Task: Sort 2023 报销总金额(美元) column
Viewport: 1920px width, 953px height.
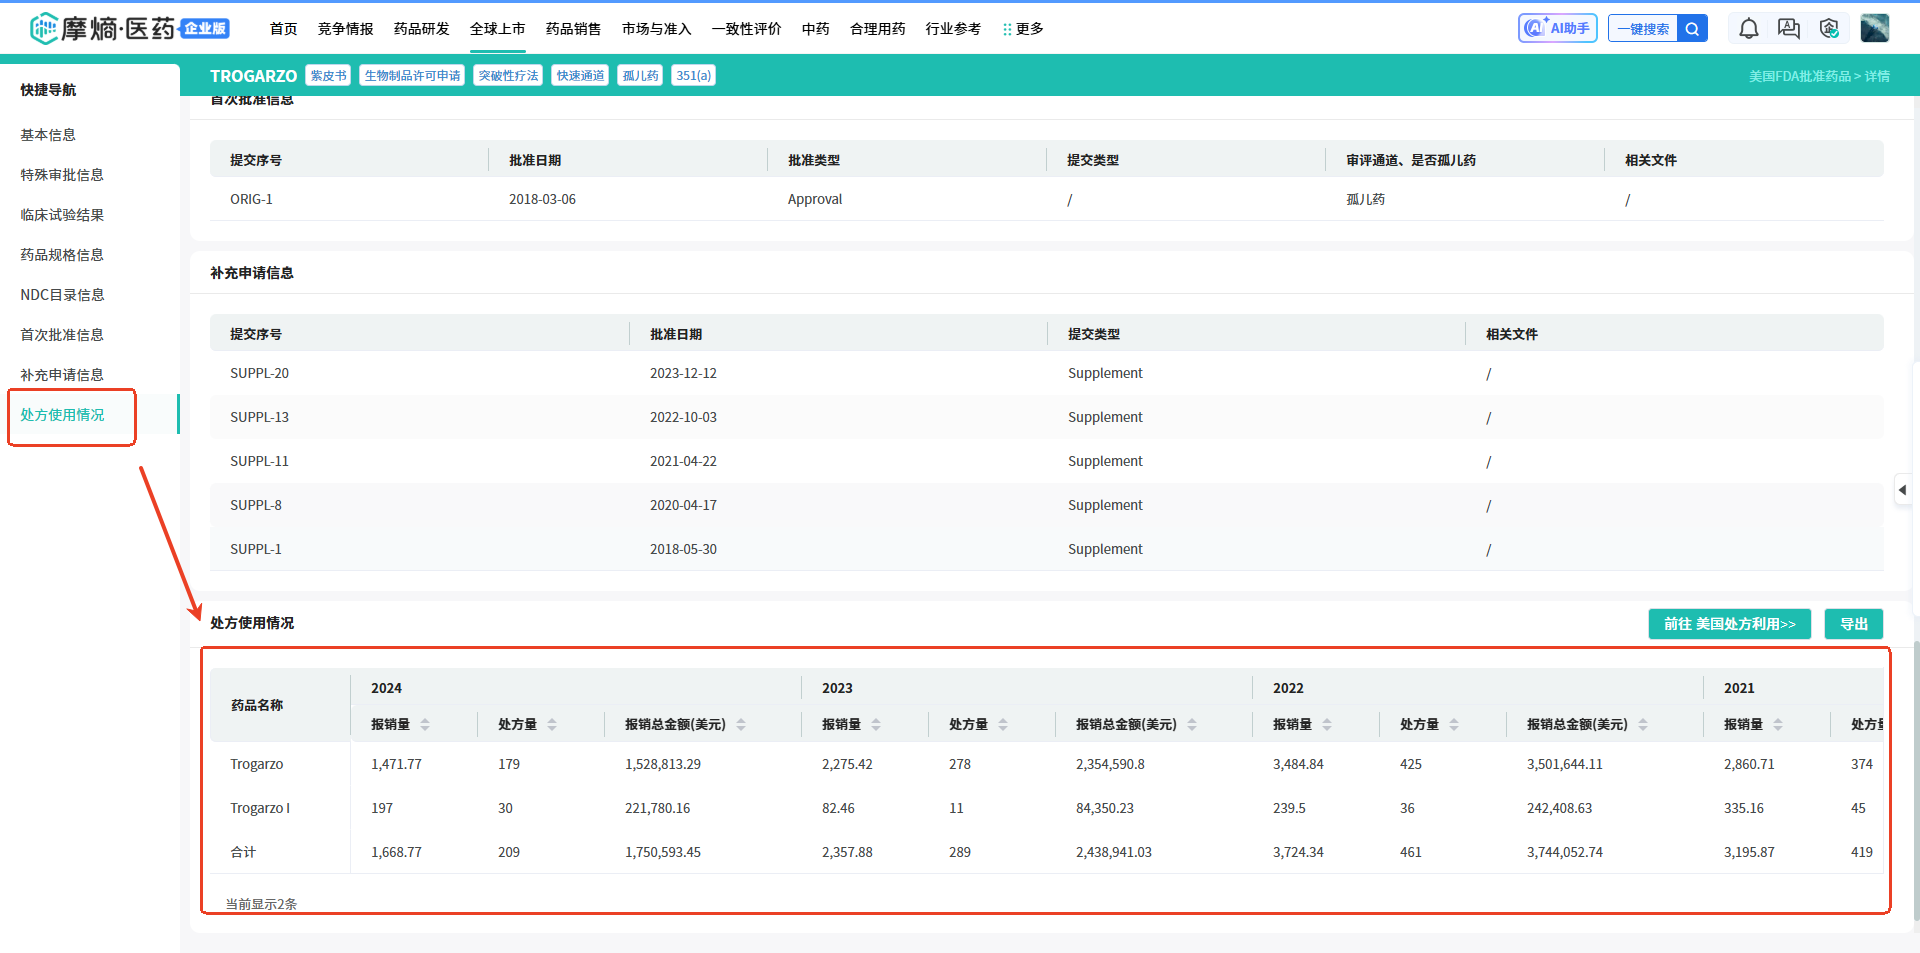Action: click(1192, 724)
